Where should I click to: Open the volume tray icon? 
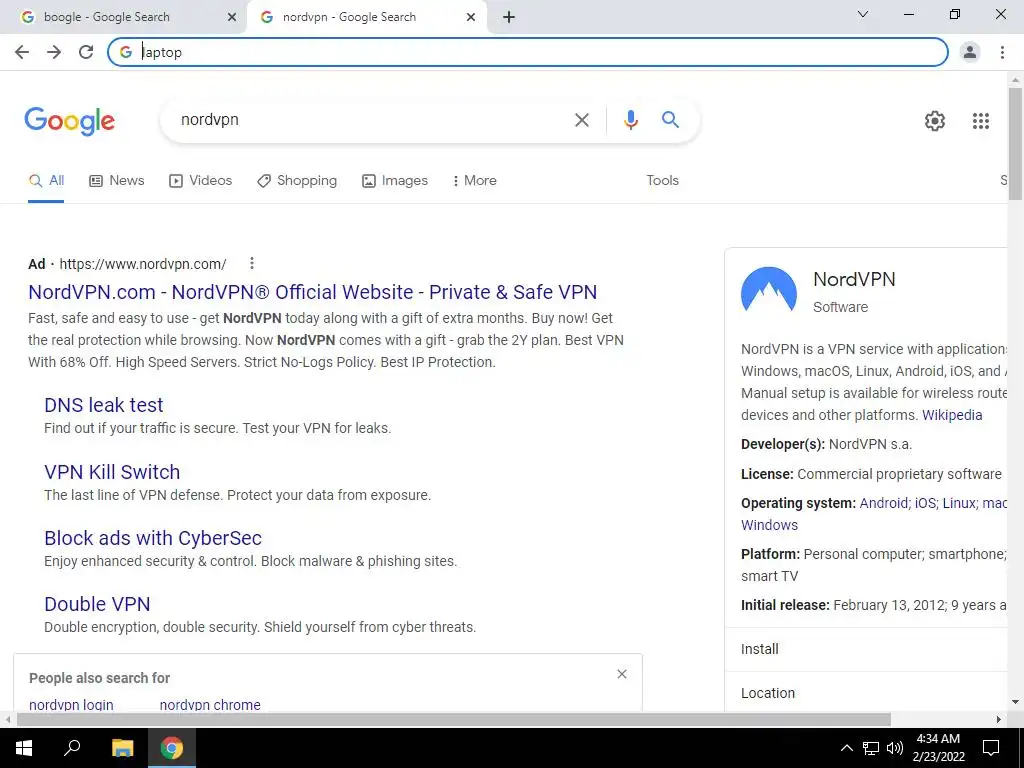coord(895,748)
